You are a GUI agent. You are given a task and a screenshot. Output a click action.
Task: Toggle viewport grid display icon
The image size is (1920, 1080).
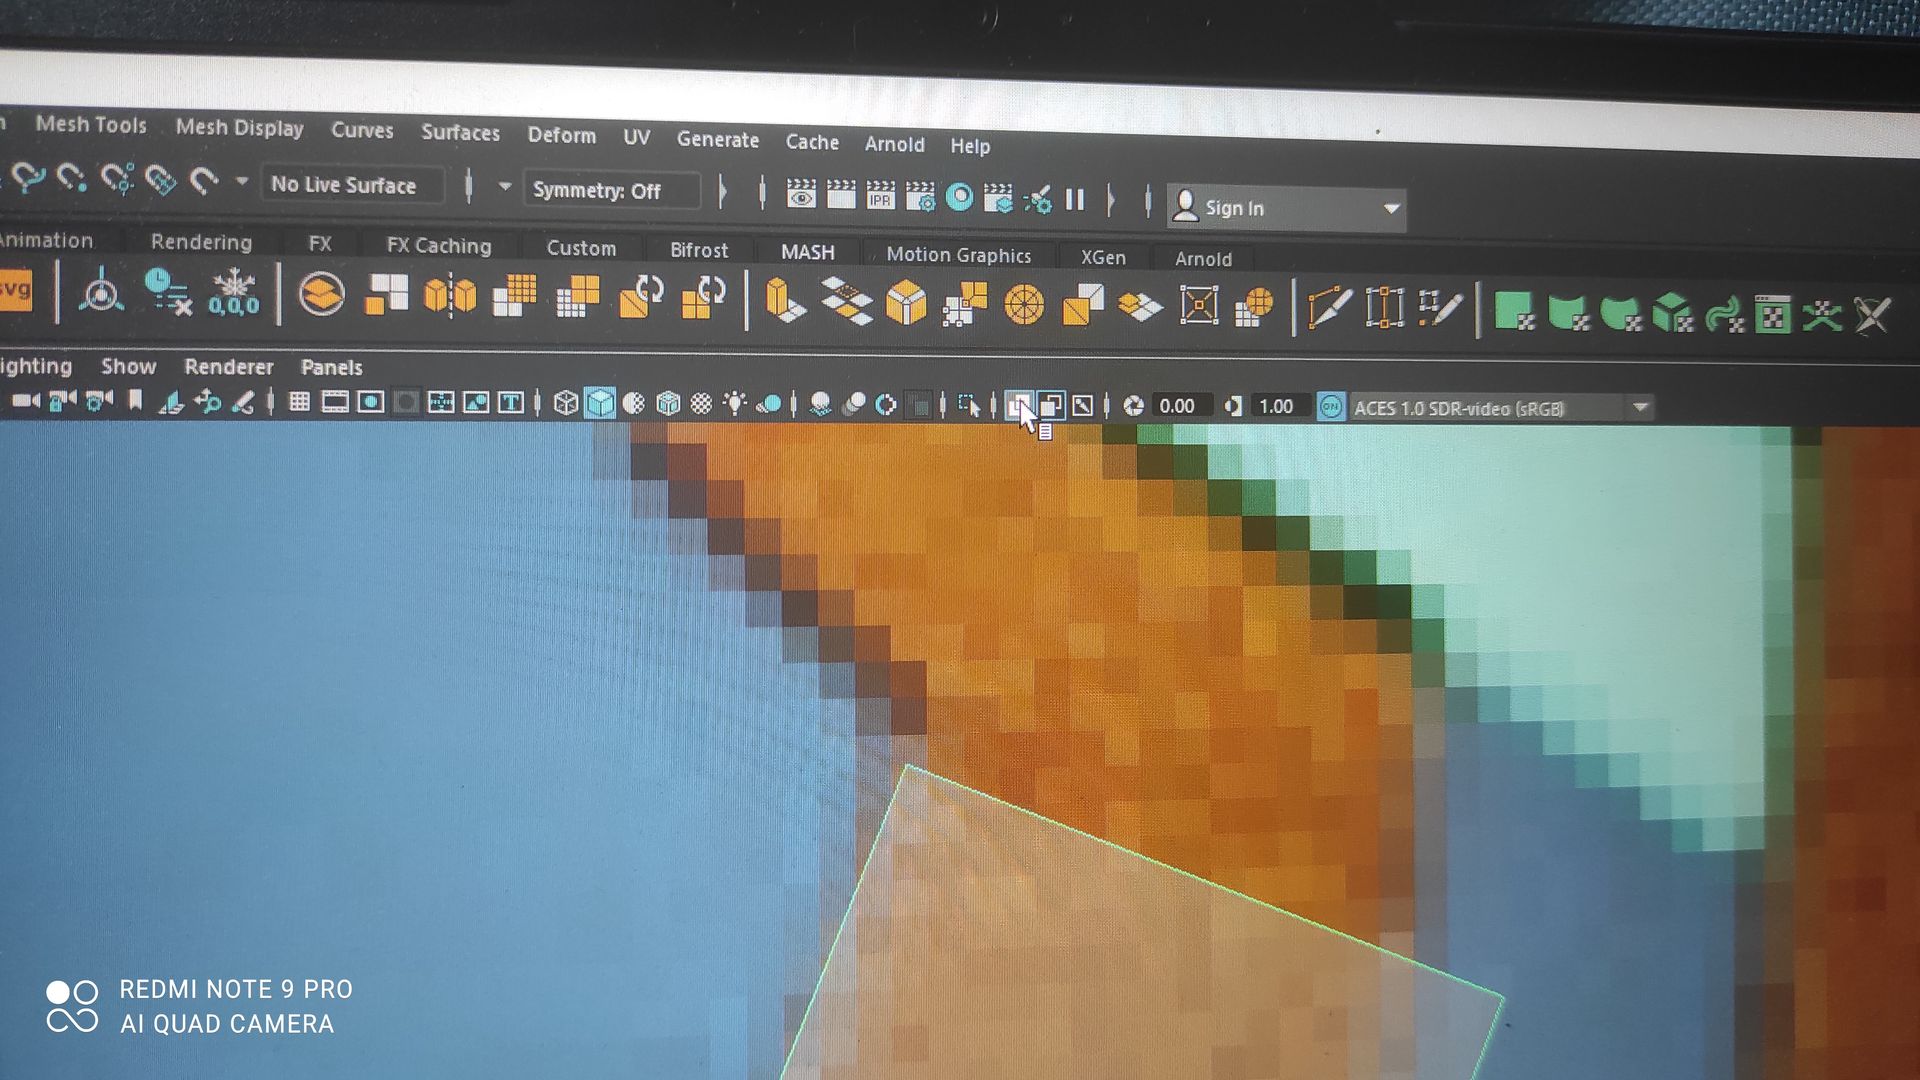pyautogui.click(x=299, y=402)
